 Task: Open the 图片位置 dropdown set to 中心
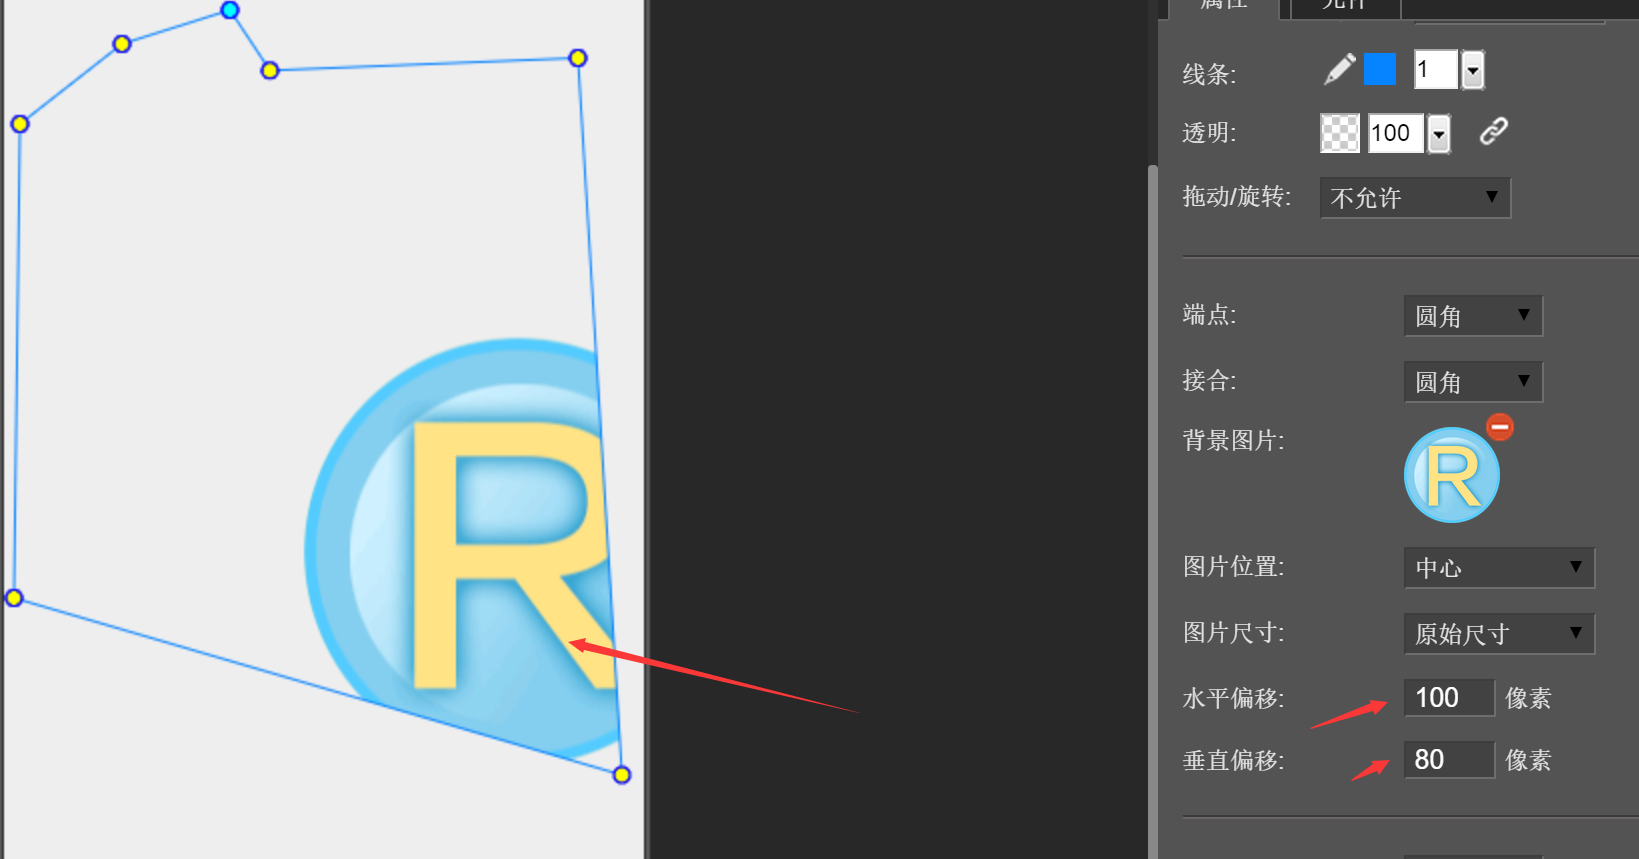pos(1498,568)
